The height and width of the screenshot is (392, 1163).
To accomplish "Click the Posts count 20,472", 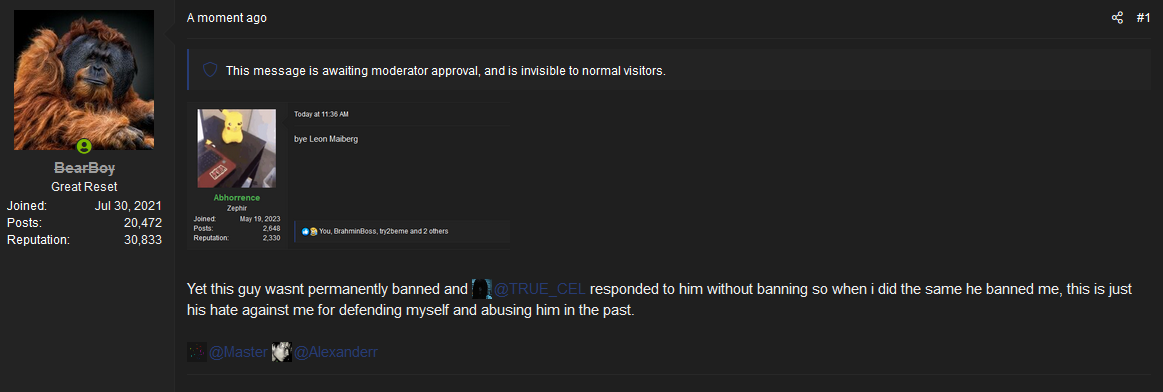I will pyautogui.click(x=143, y=222).
